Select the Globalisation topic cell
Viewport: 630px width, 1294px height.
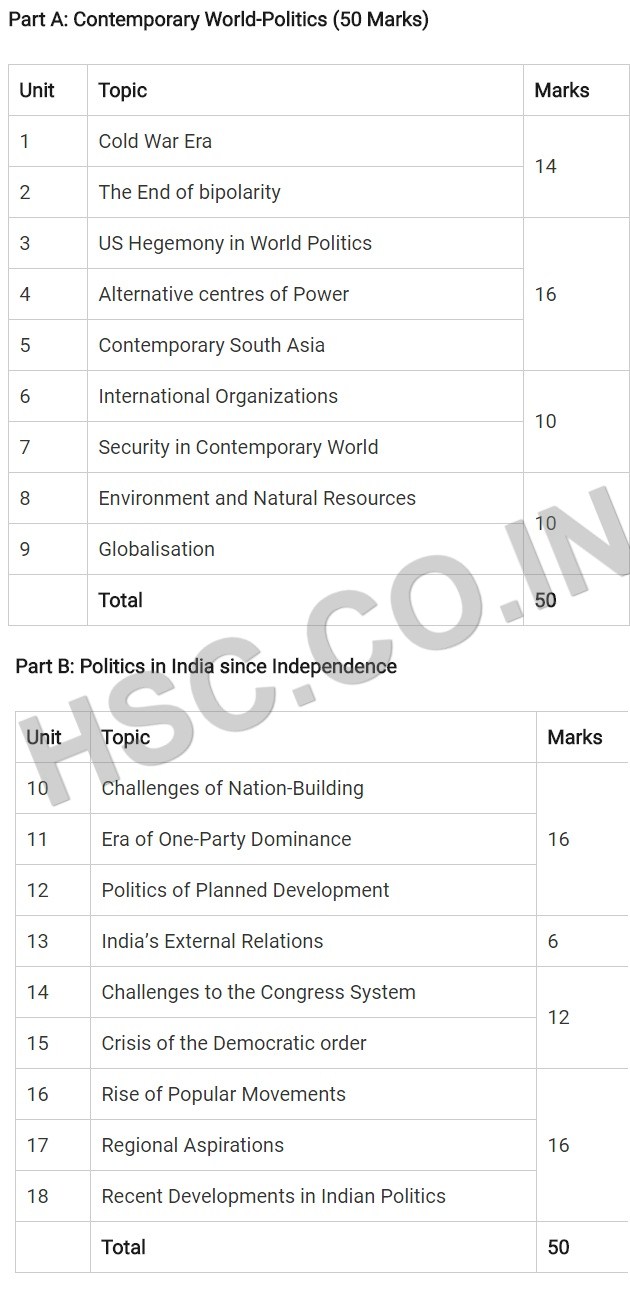pos(156,549)
